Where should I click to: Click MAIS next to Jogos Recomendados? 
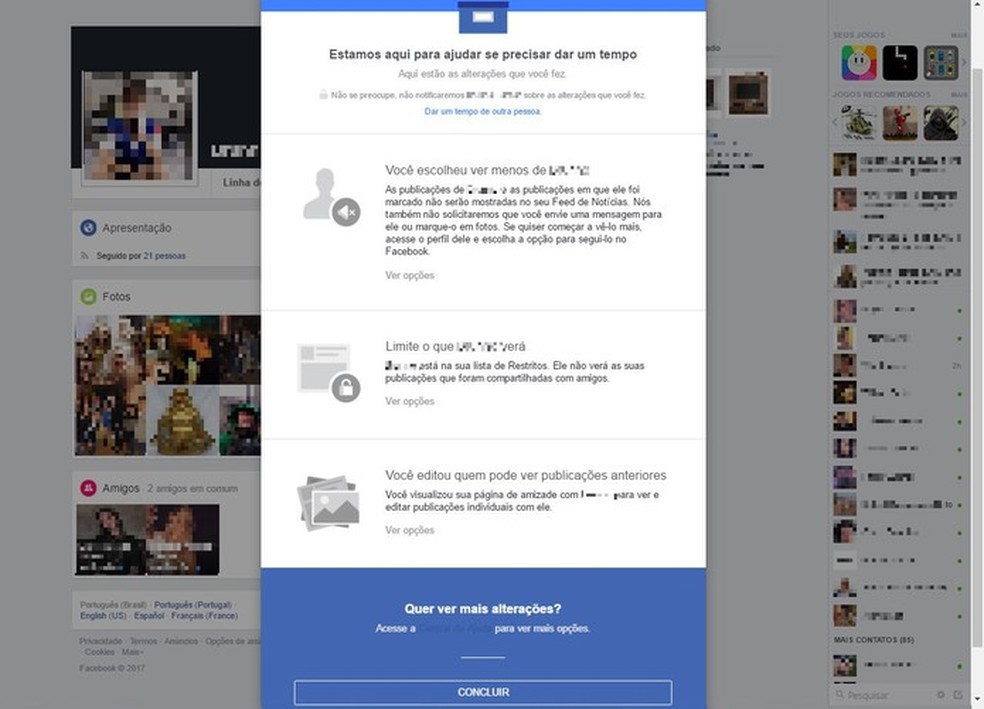pyautogui.click(x=959, y=95)
